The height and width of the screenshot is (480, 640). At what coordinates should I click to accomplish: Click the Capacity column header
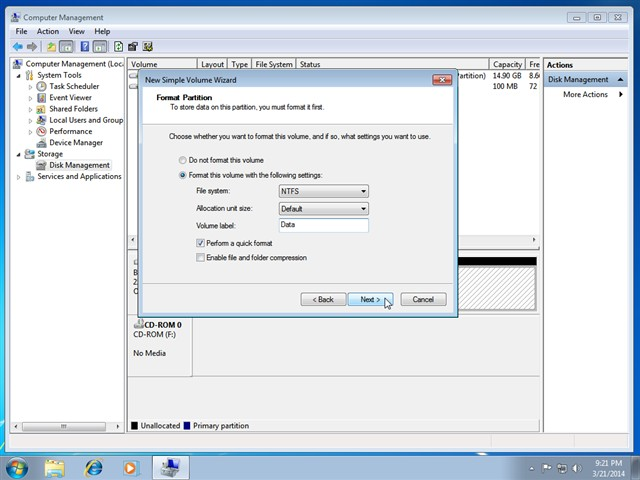[507, 64]
